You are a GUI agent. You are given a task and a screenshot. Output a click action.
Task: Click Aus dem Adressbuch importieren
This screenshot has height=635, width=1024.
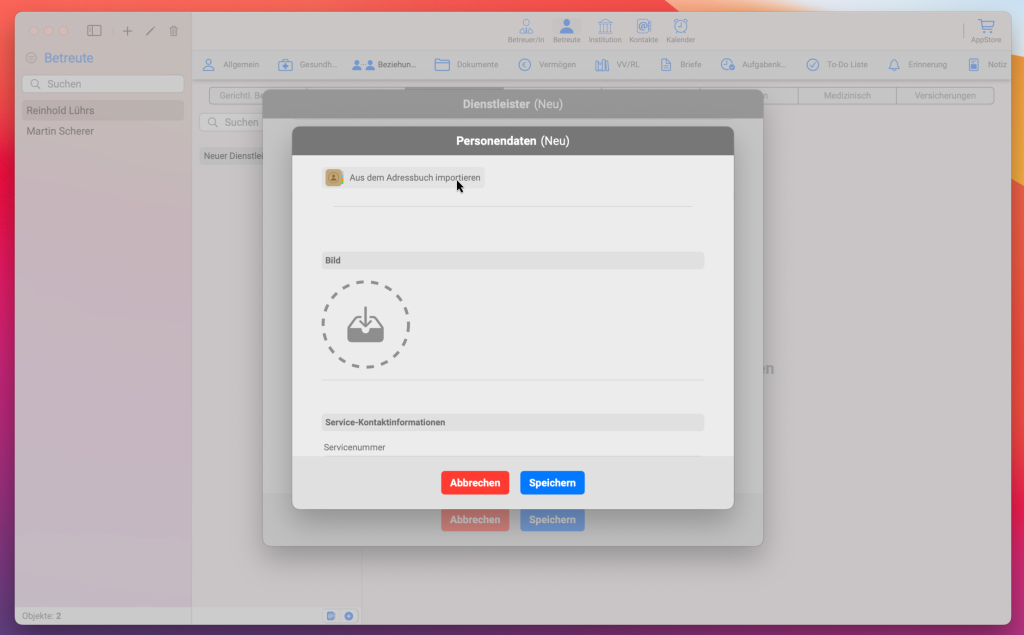[x=403, y=178]
